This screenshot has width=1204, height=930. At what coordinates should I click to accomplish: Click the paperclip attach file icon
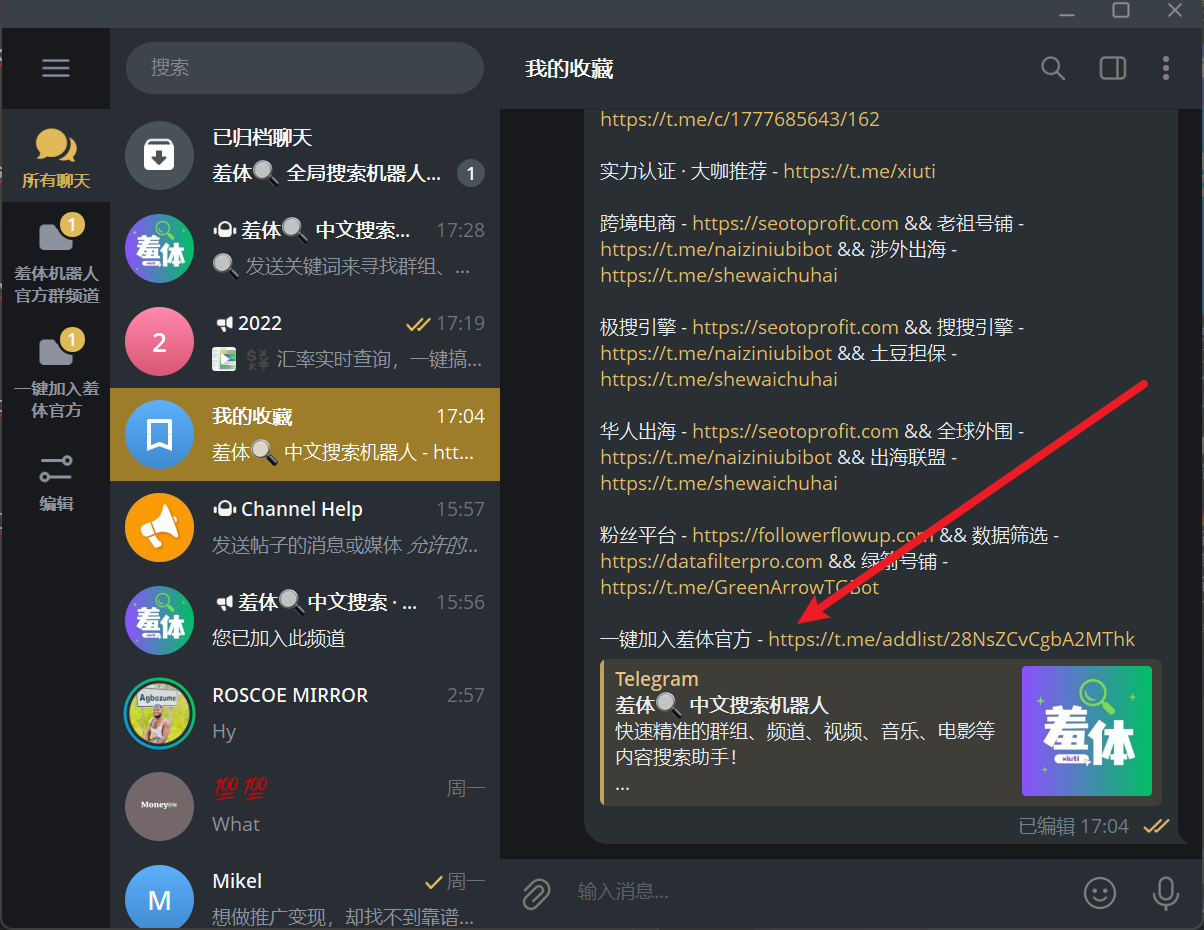(537, 892)
